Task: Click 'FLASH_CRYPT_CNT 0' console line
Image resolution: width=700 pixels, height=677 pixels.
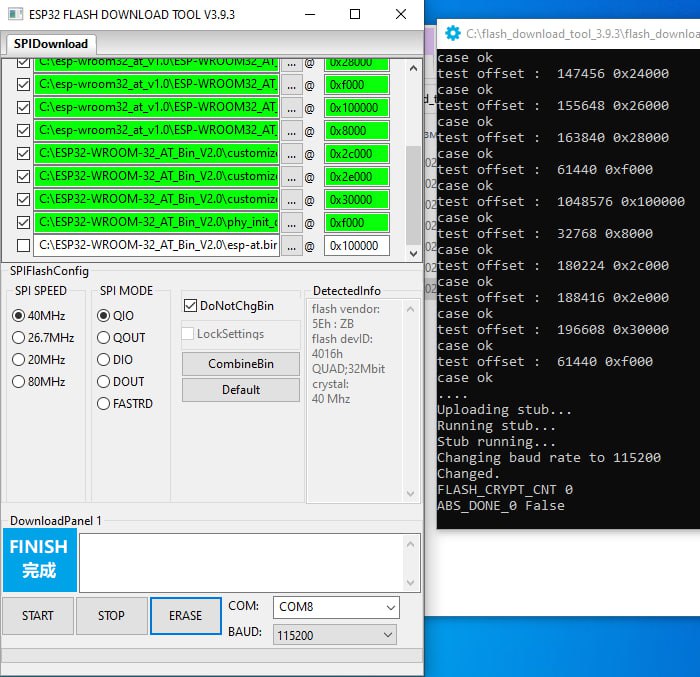Action: [505, 490]
